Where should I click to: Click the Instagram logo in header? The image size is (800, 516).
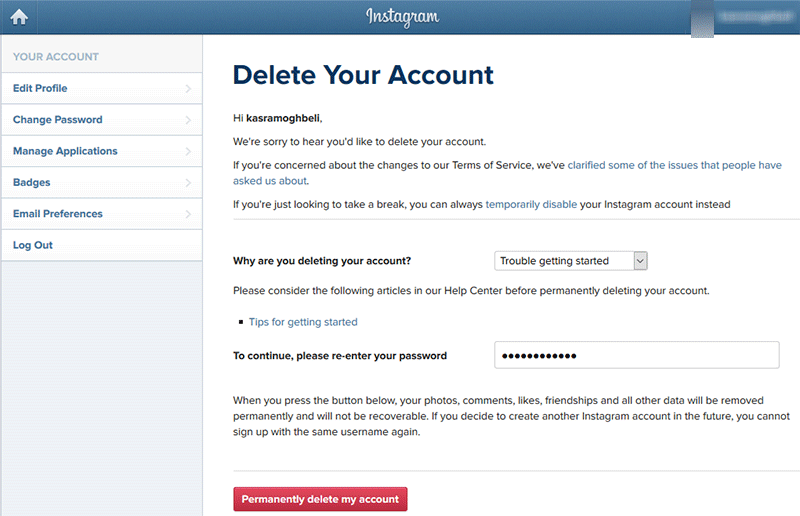click(403, 17)
